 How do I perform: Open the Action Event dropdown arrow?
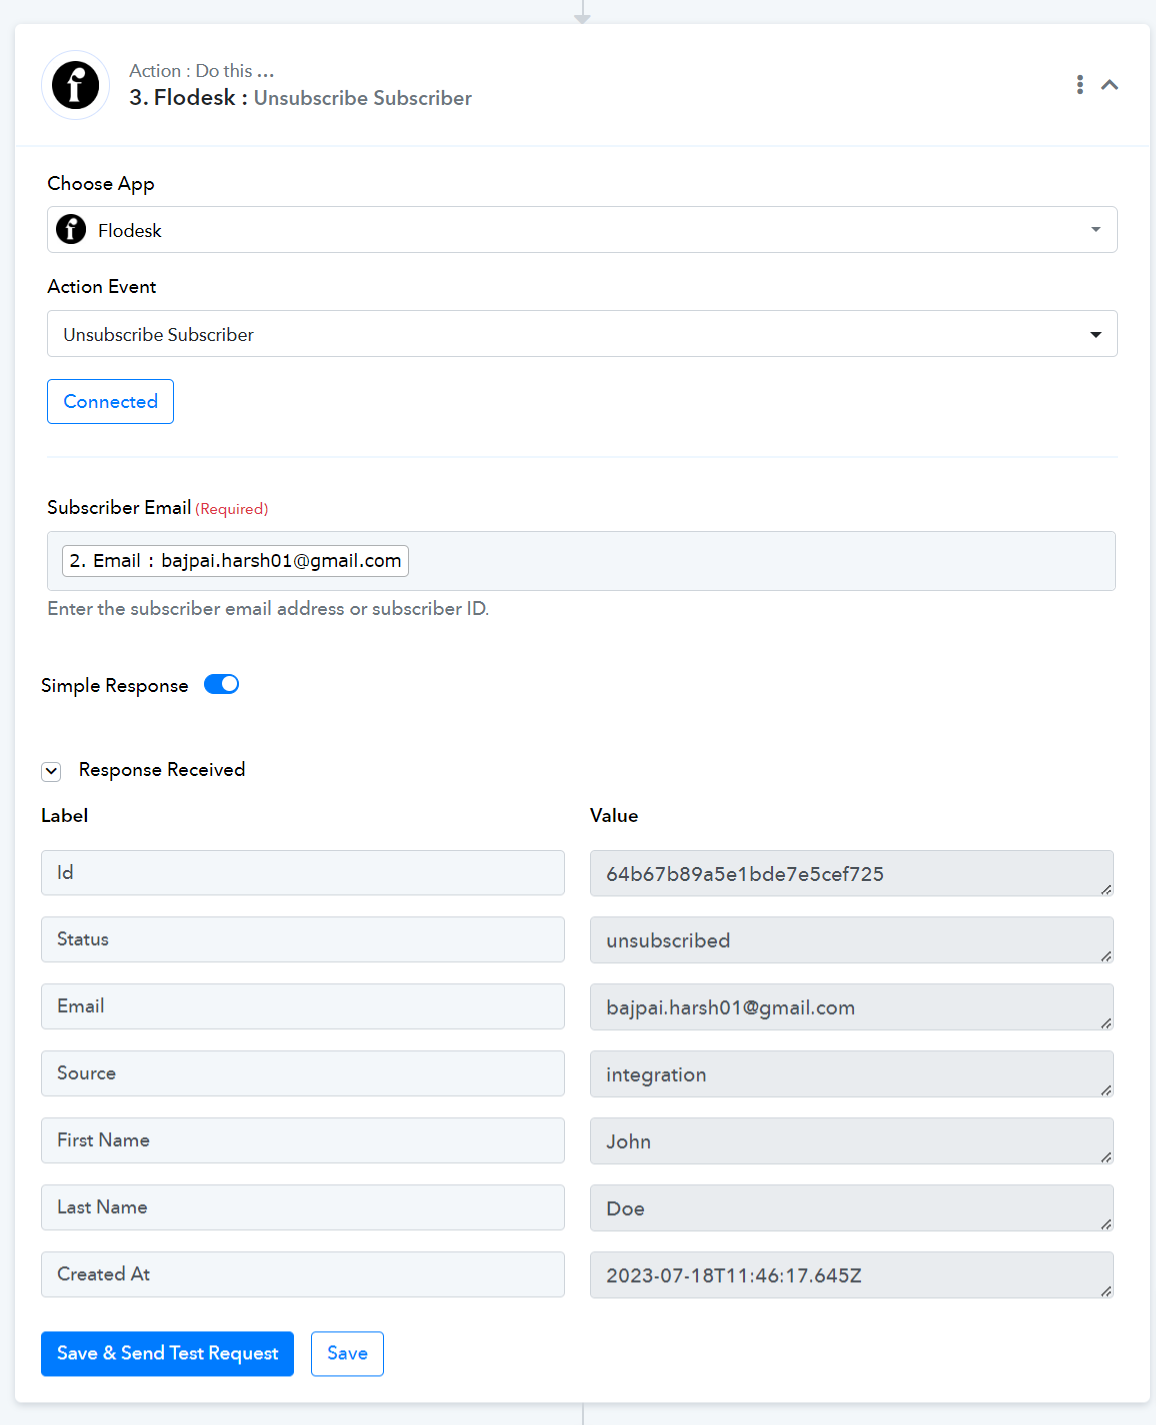point(1096,334)
